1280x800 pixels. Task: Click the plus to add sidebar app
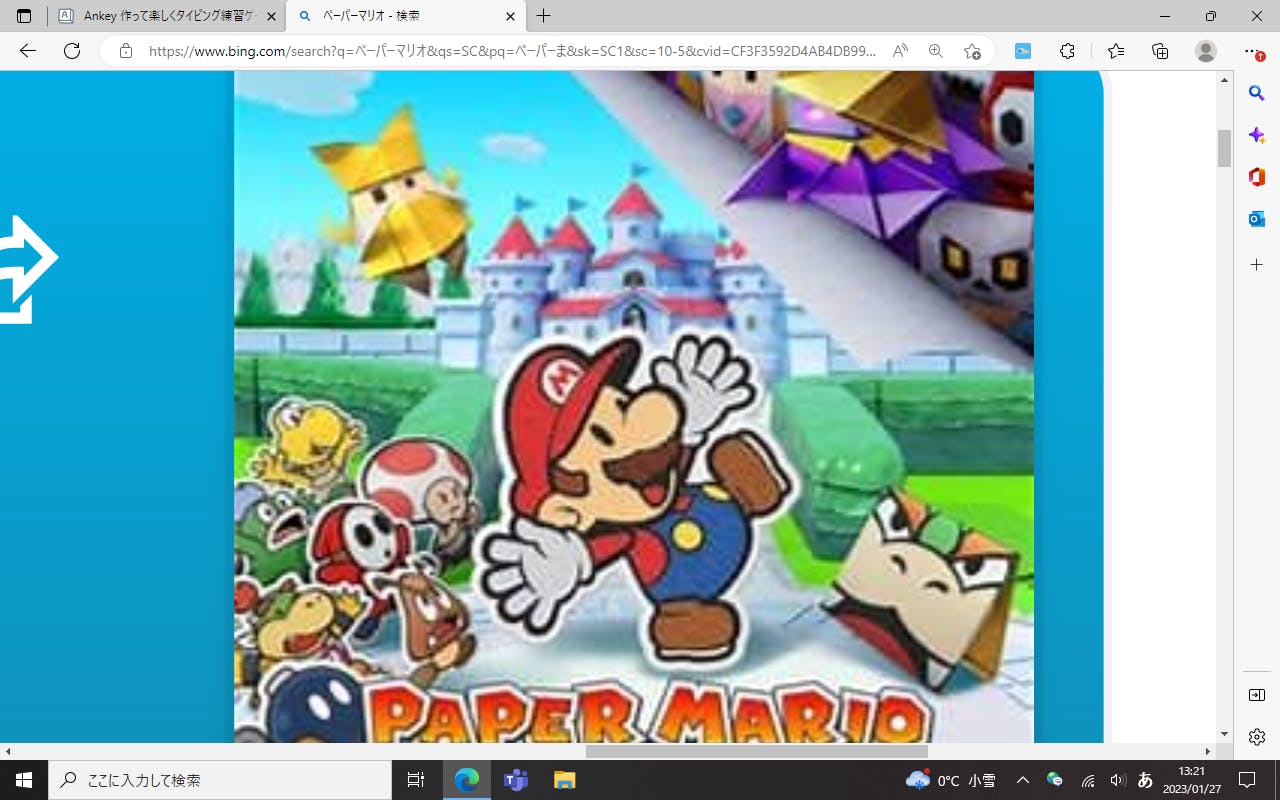(1257, 265)
